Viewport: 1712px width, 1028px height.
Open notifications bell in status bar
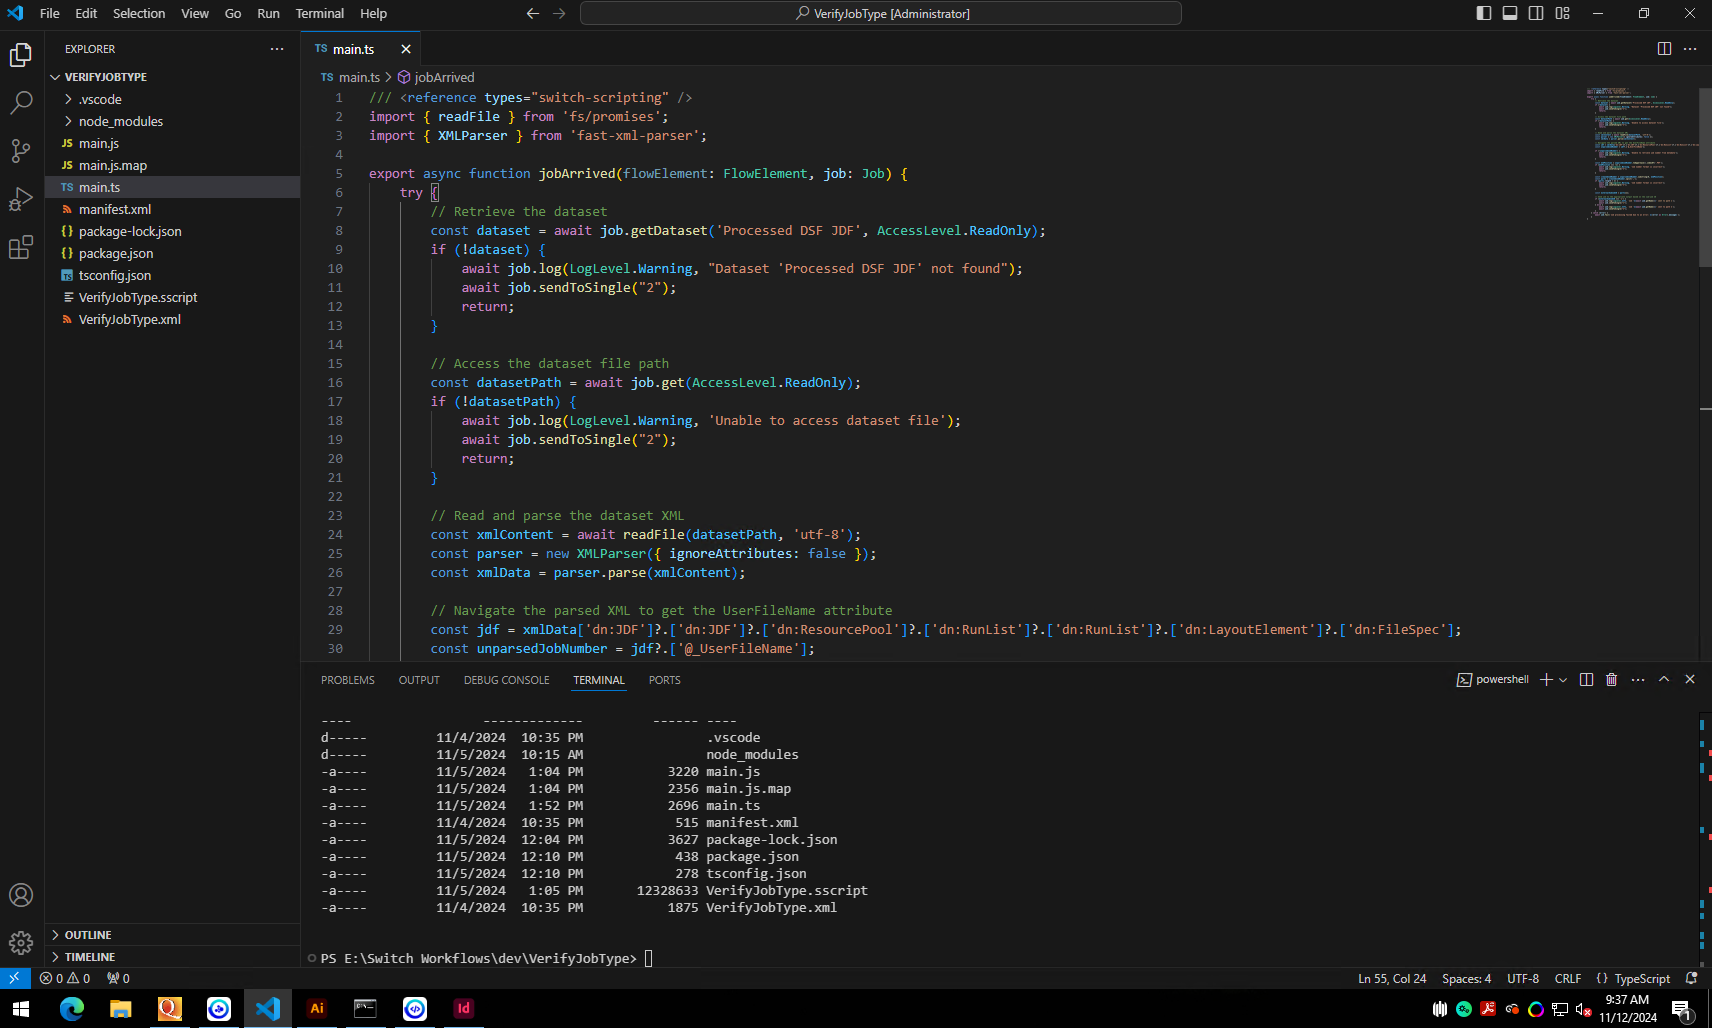pyautogui.click(x=1692, y=979)
